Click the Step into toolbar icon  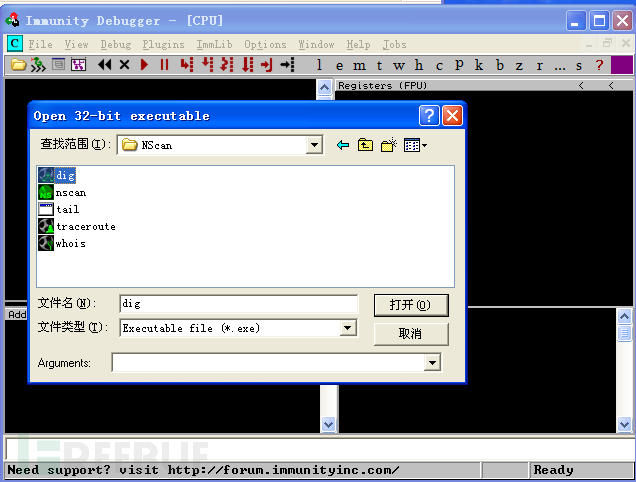pyautogui.click(x=187, y=65)
